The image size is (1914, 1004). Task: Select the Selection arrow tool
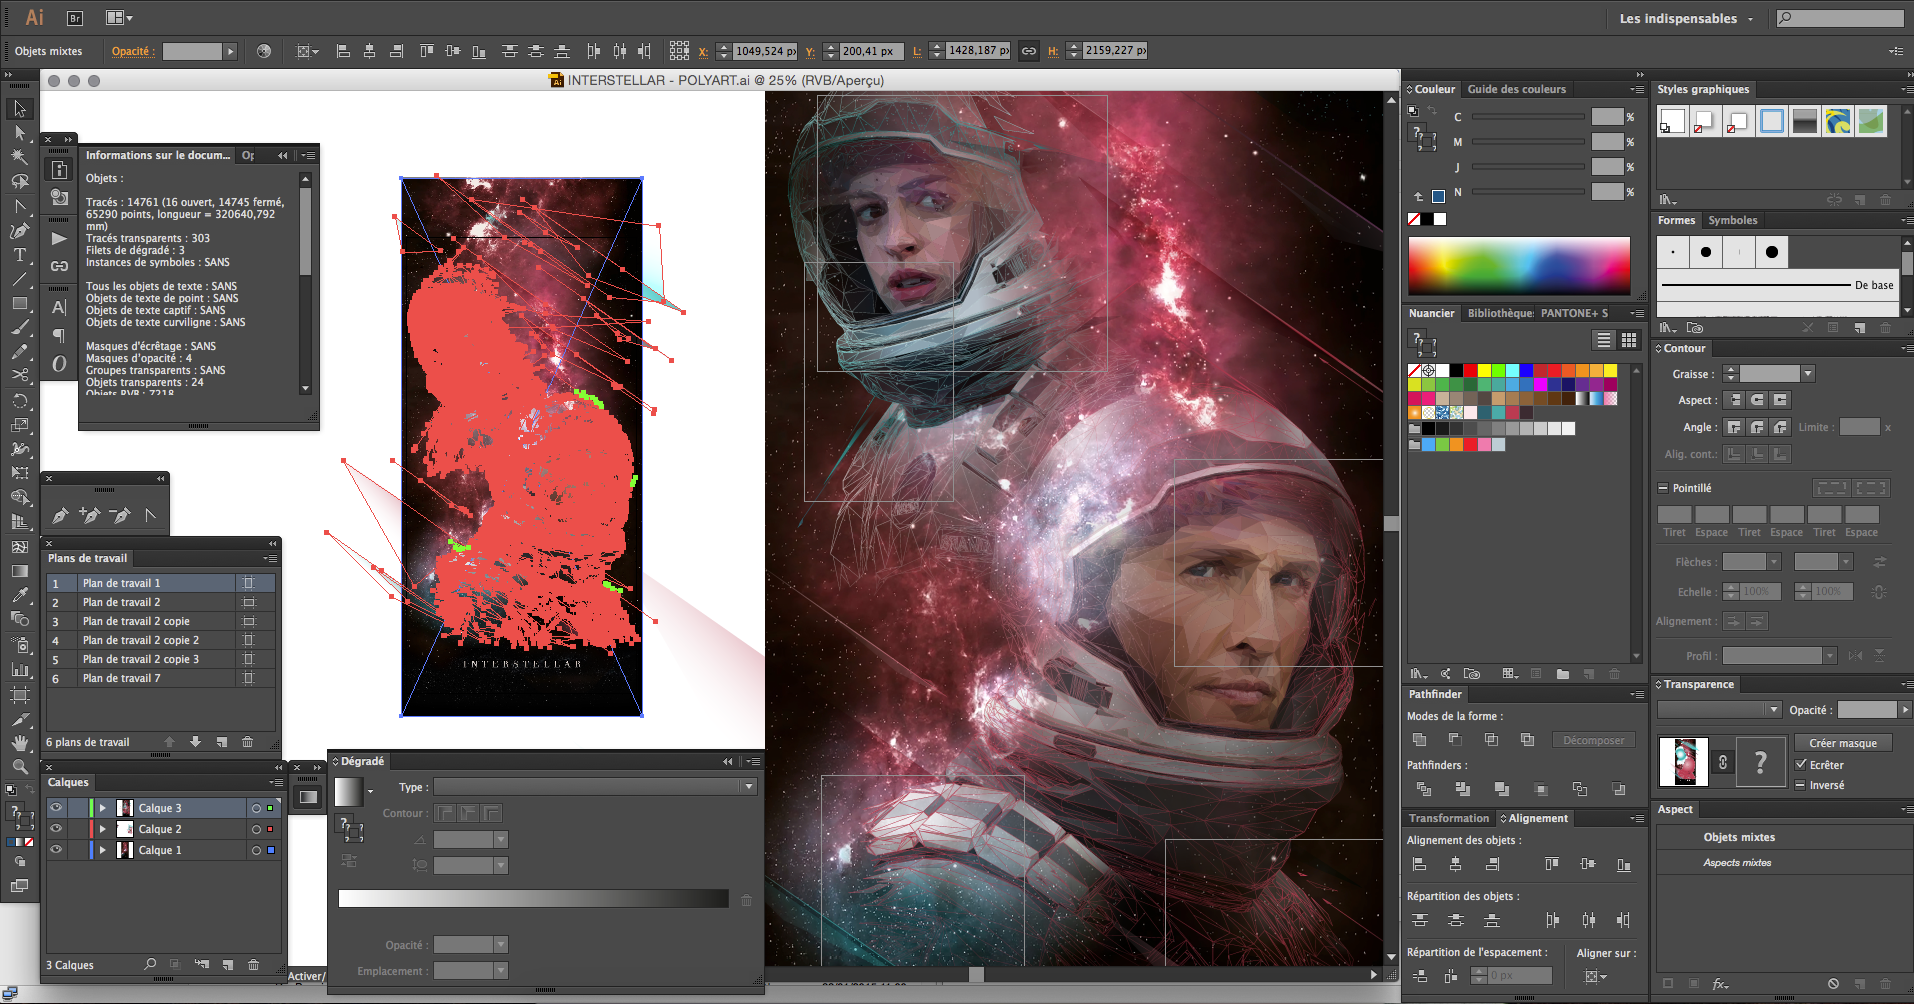(19, 109)
